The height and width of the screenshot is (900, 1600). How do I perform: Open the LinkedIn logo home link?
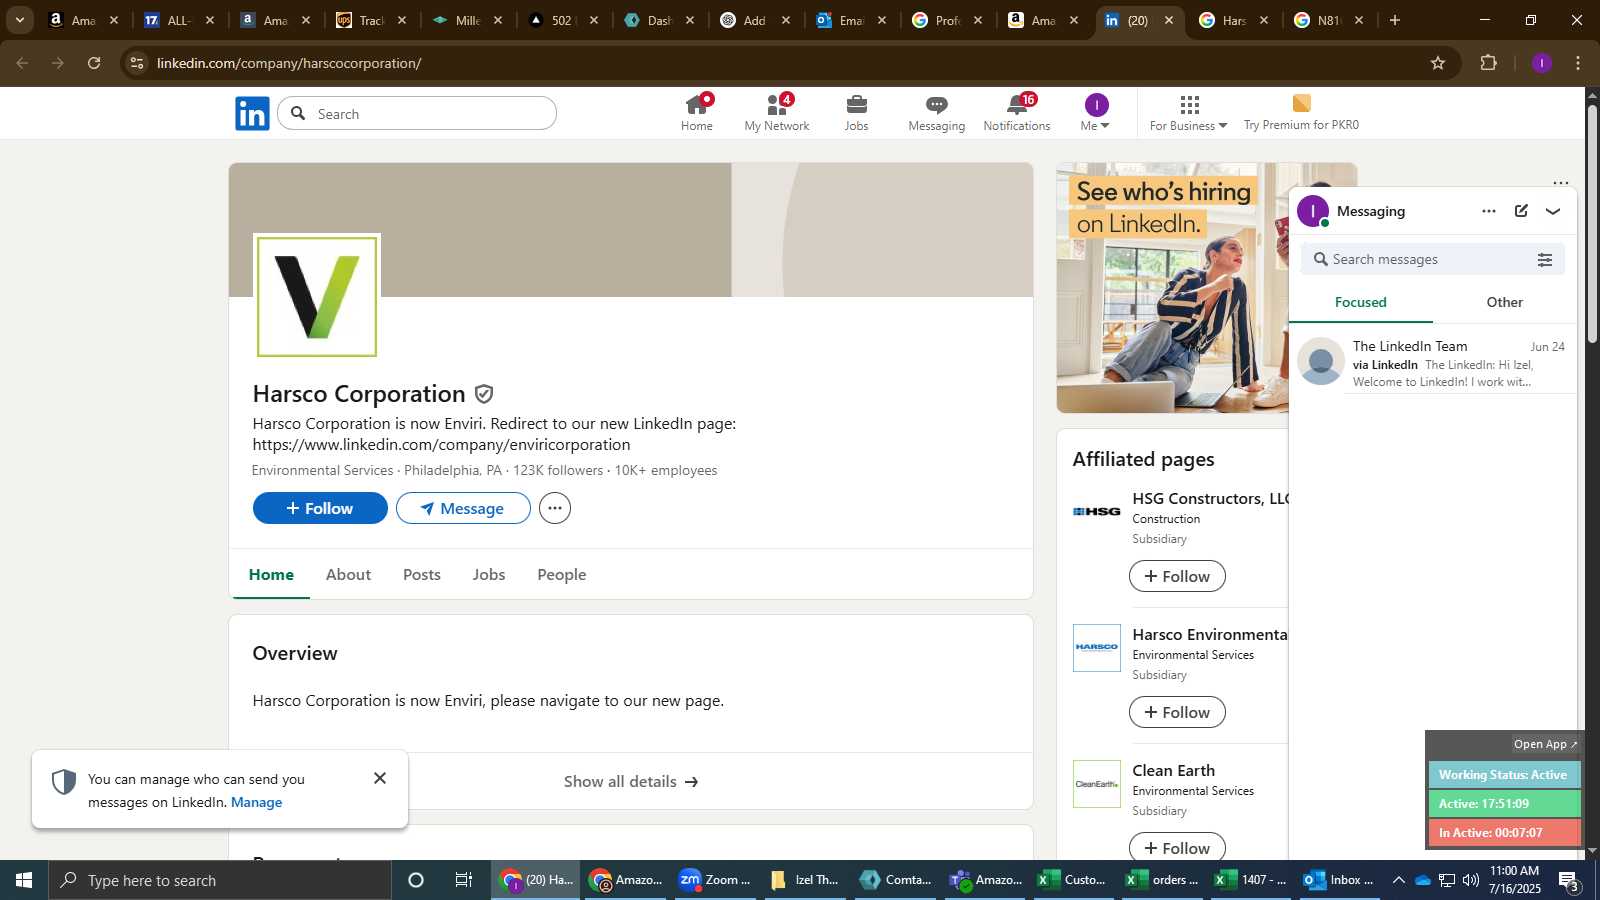coord(252,114)
